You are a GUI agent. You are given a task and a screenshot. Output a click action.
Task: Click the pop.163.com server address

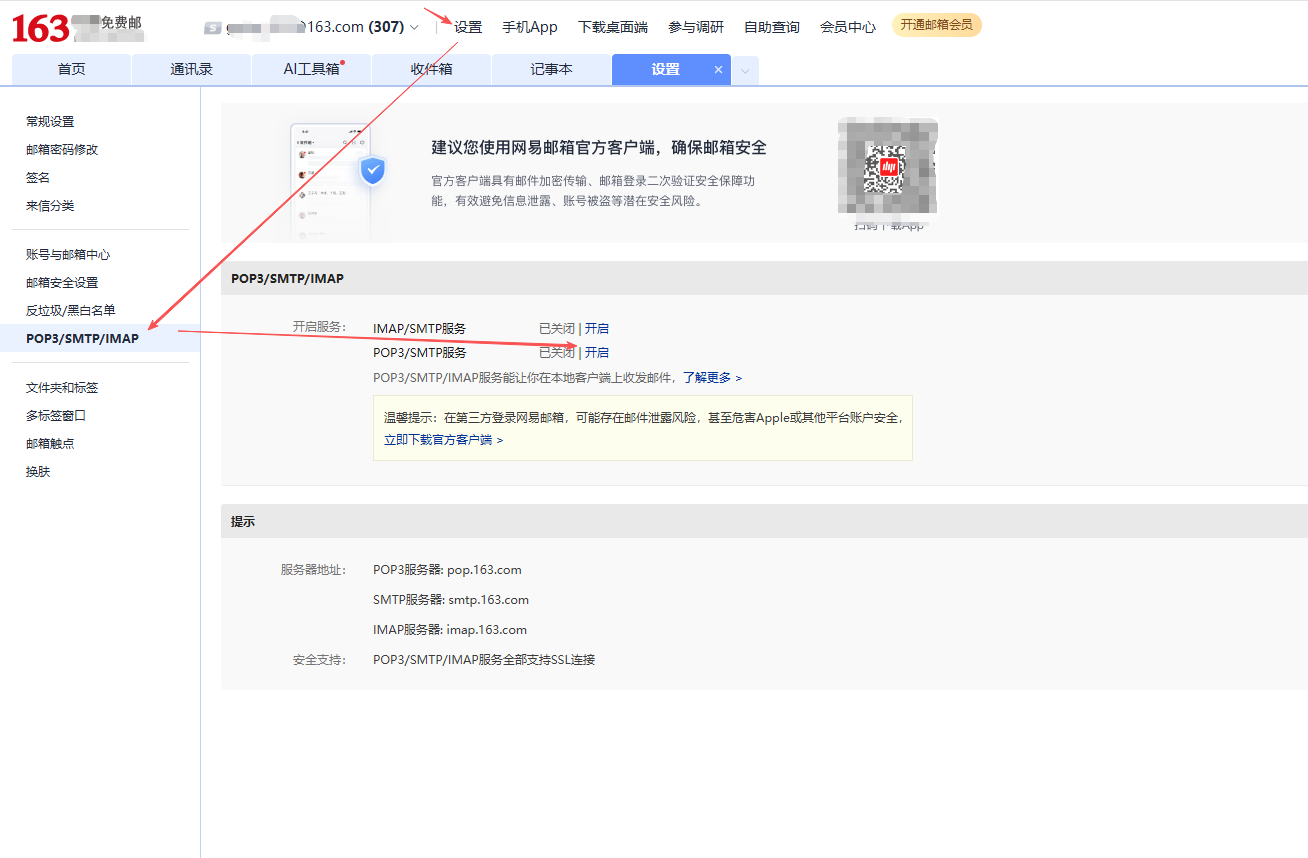point(484,570)
